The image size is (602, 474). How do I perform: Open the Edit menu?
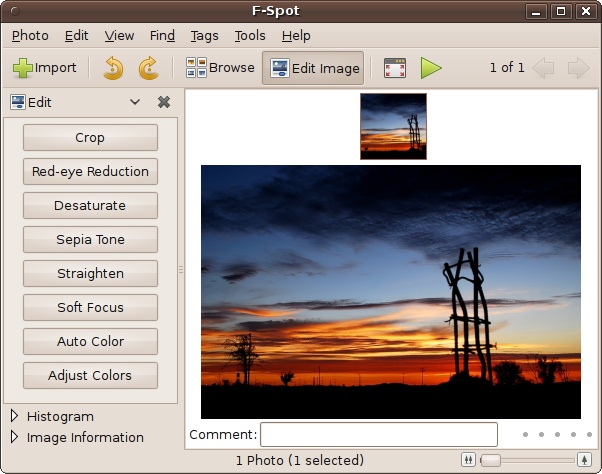76,36
